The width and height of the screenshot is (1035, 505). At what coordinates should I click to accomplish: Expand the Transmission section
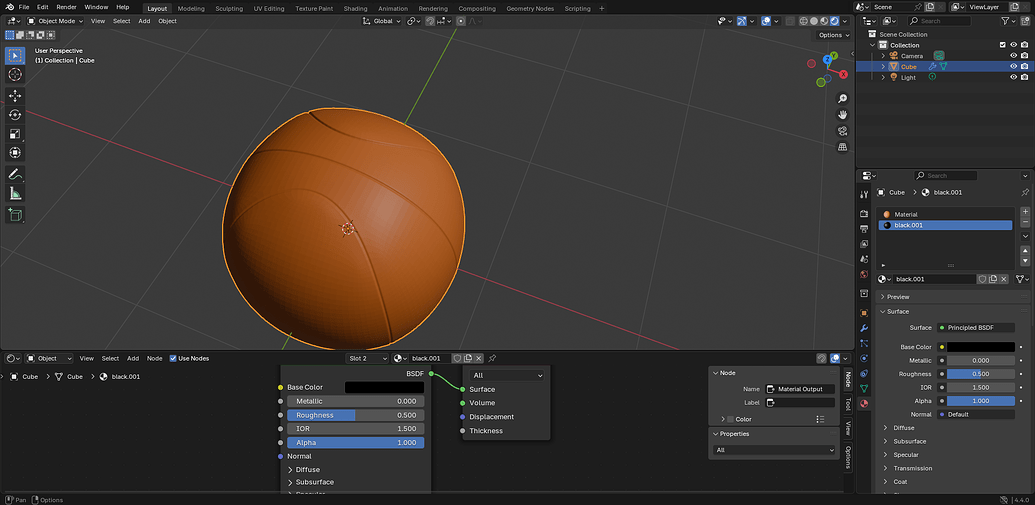912,468
